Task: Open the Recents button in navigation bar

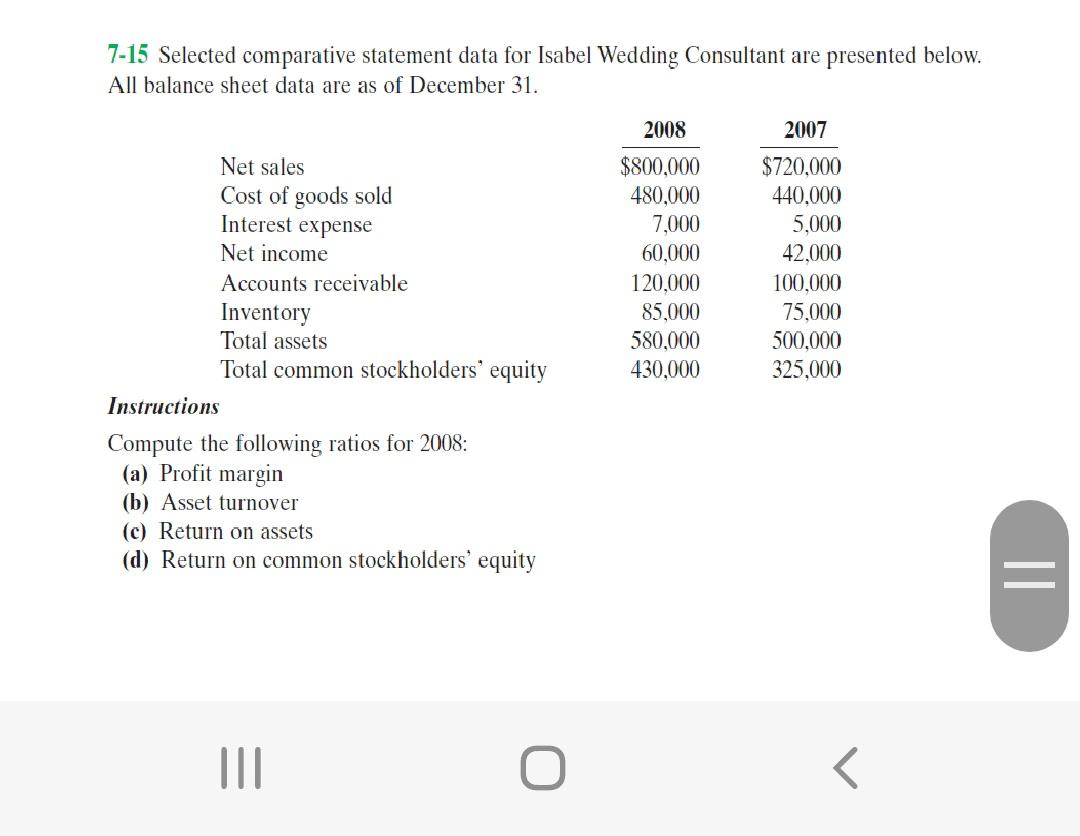Action: pyautogui.click(x=242, y=768)
